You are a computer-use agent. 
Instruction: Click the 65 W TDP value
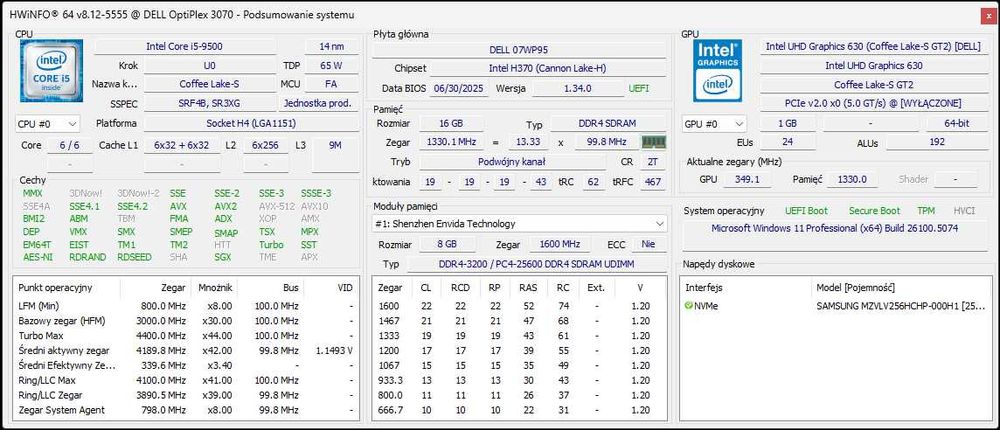coord(332,65)
